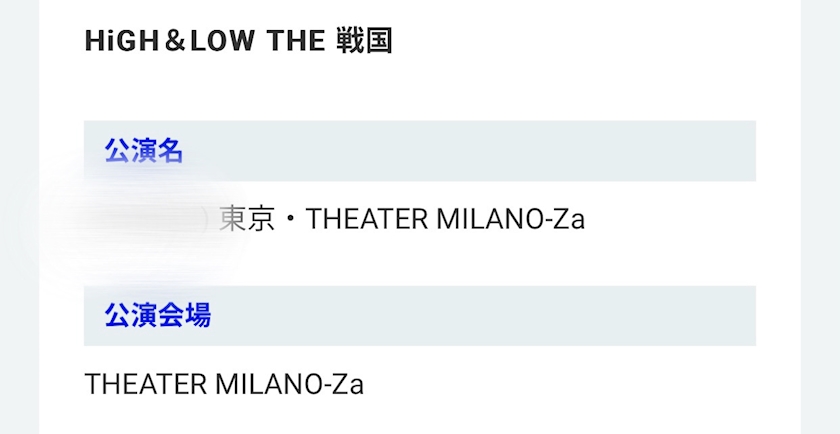Select the 公演会場 section label
840x434 pixels.
click(157, 316)
